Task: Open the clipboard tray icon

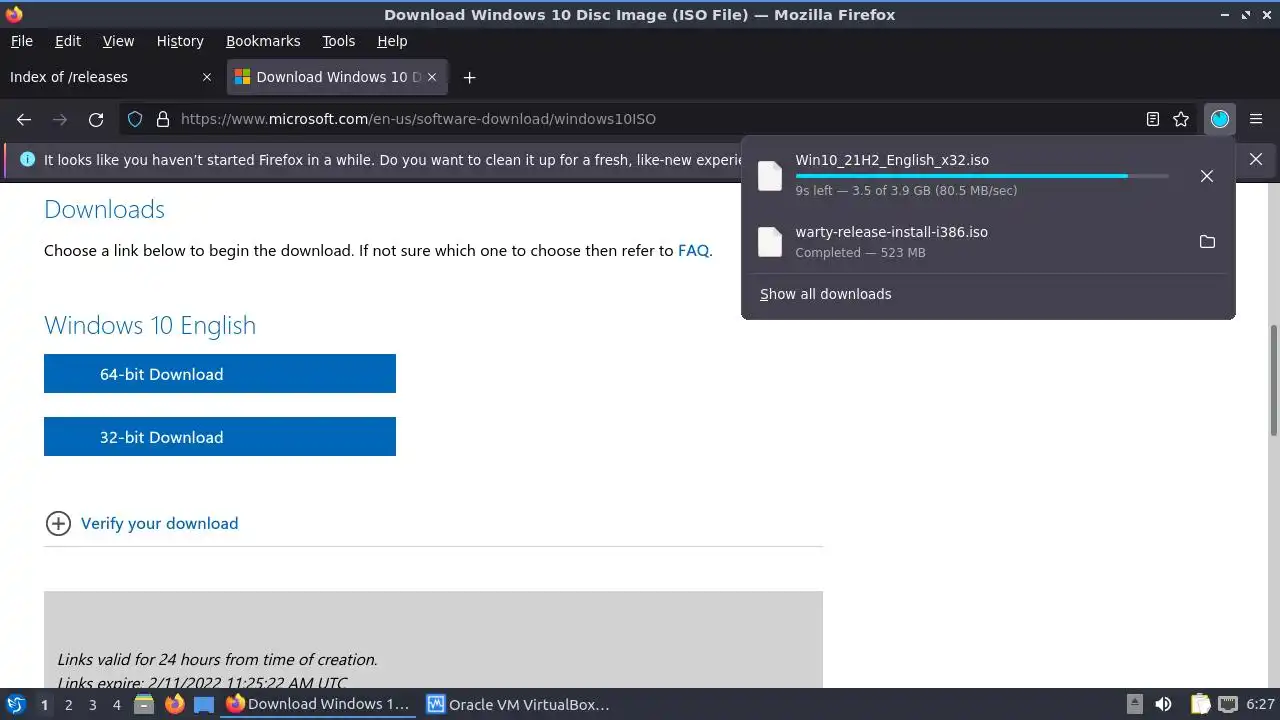Action: pos(1200,704)
